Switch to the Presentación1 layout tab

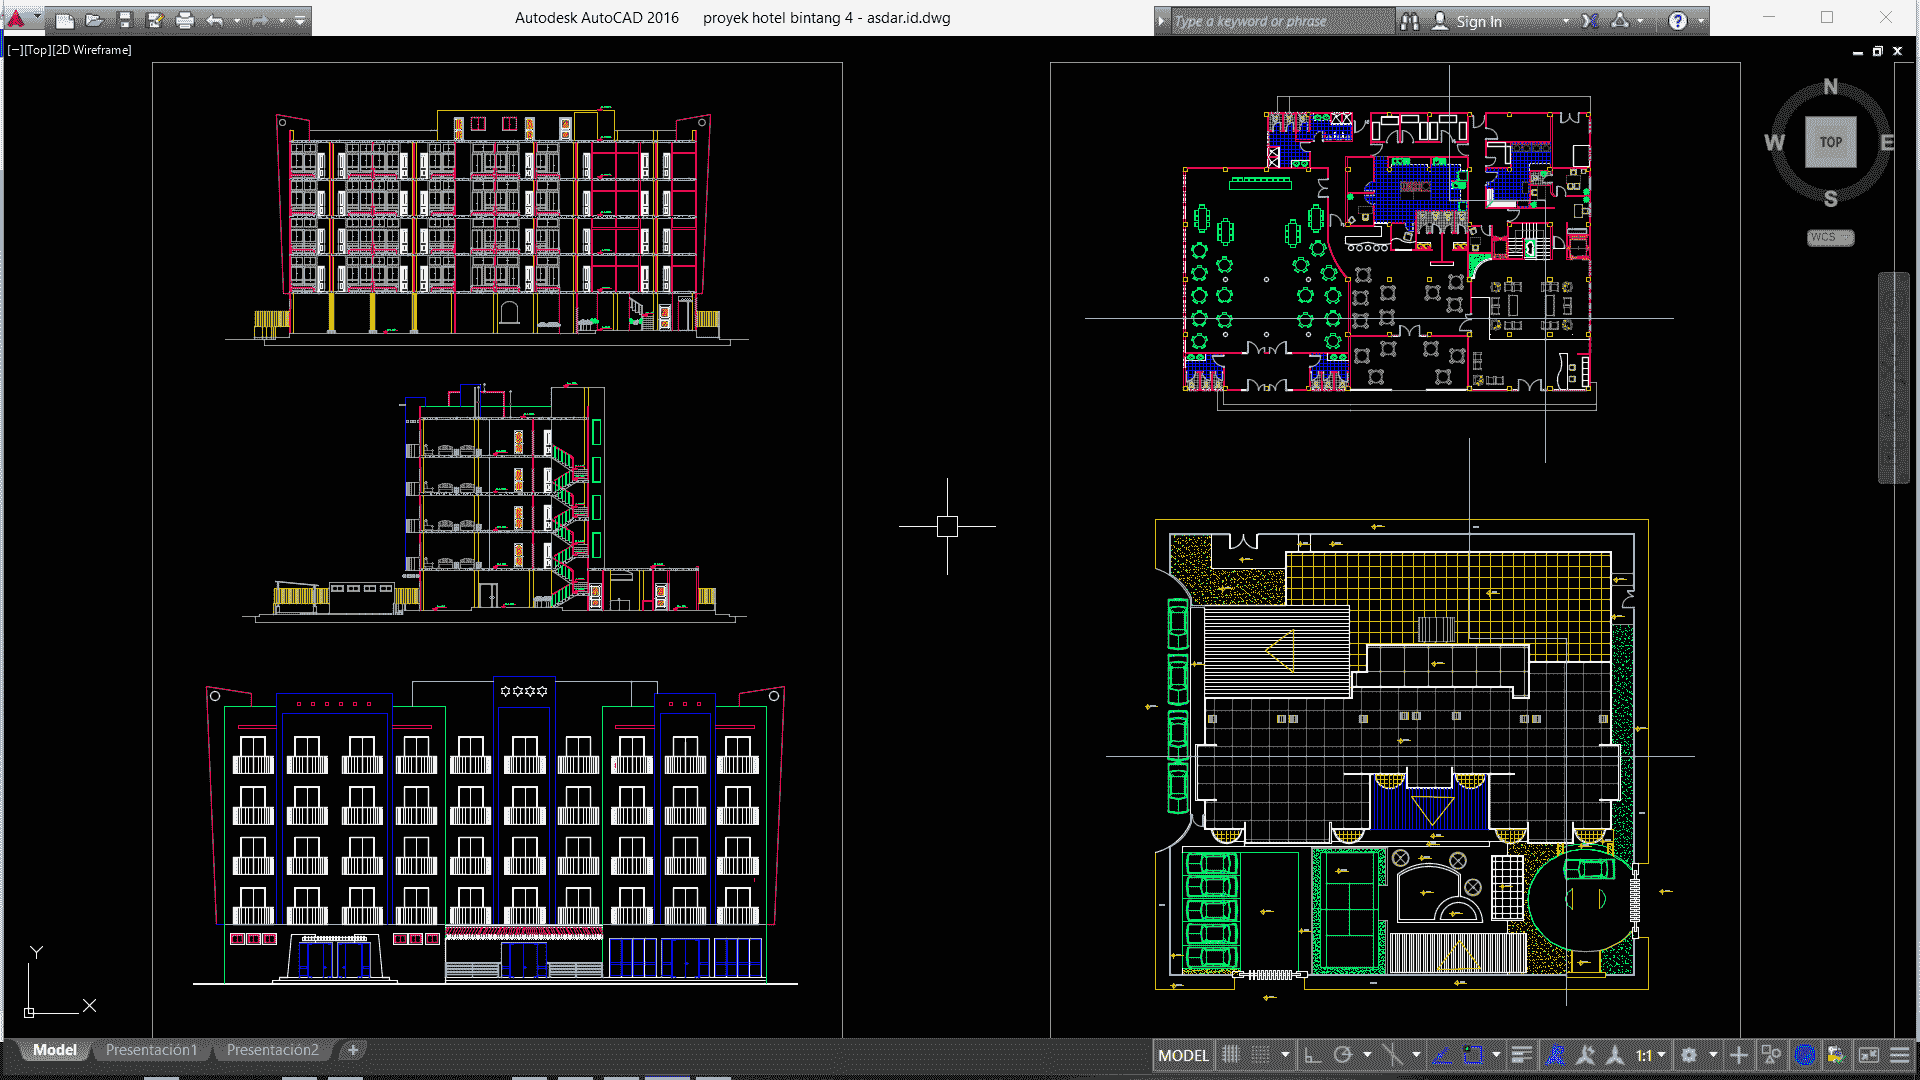pyautogui.click(x=151, y=1050)
